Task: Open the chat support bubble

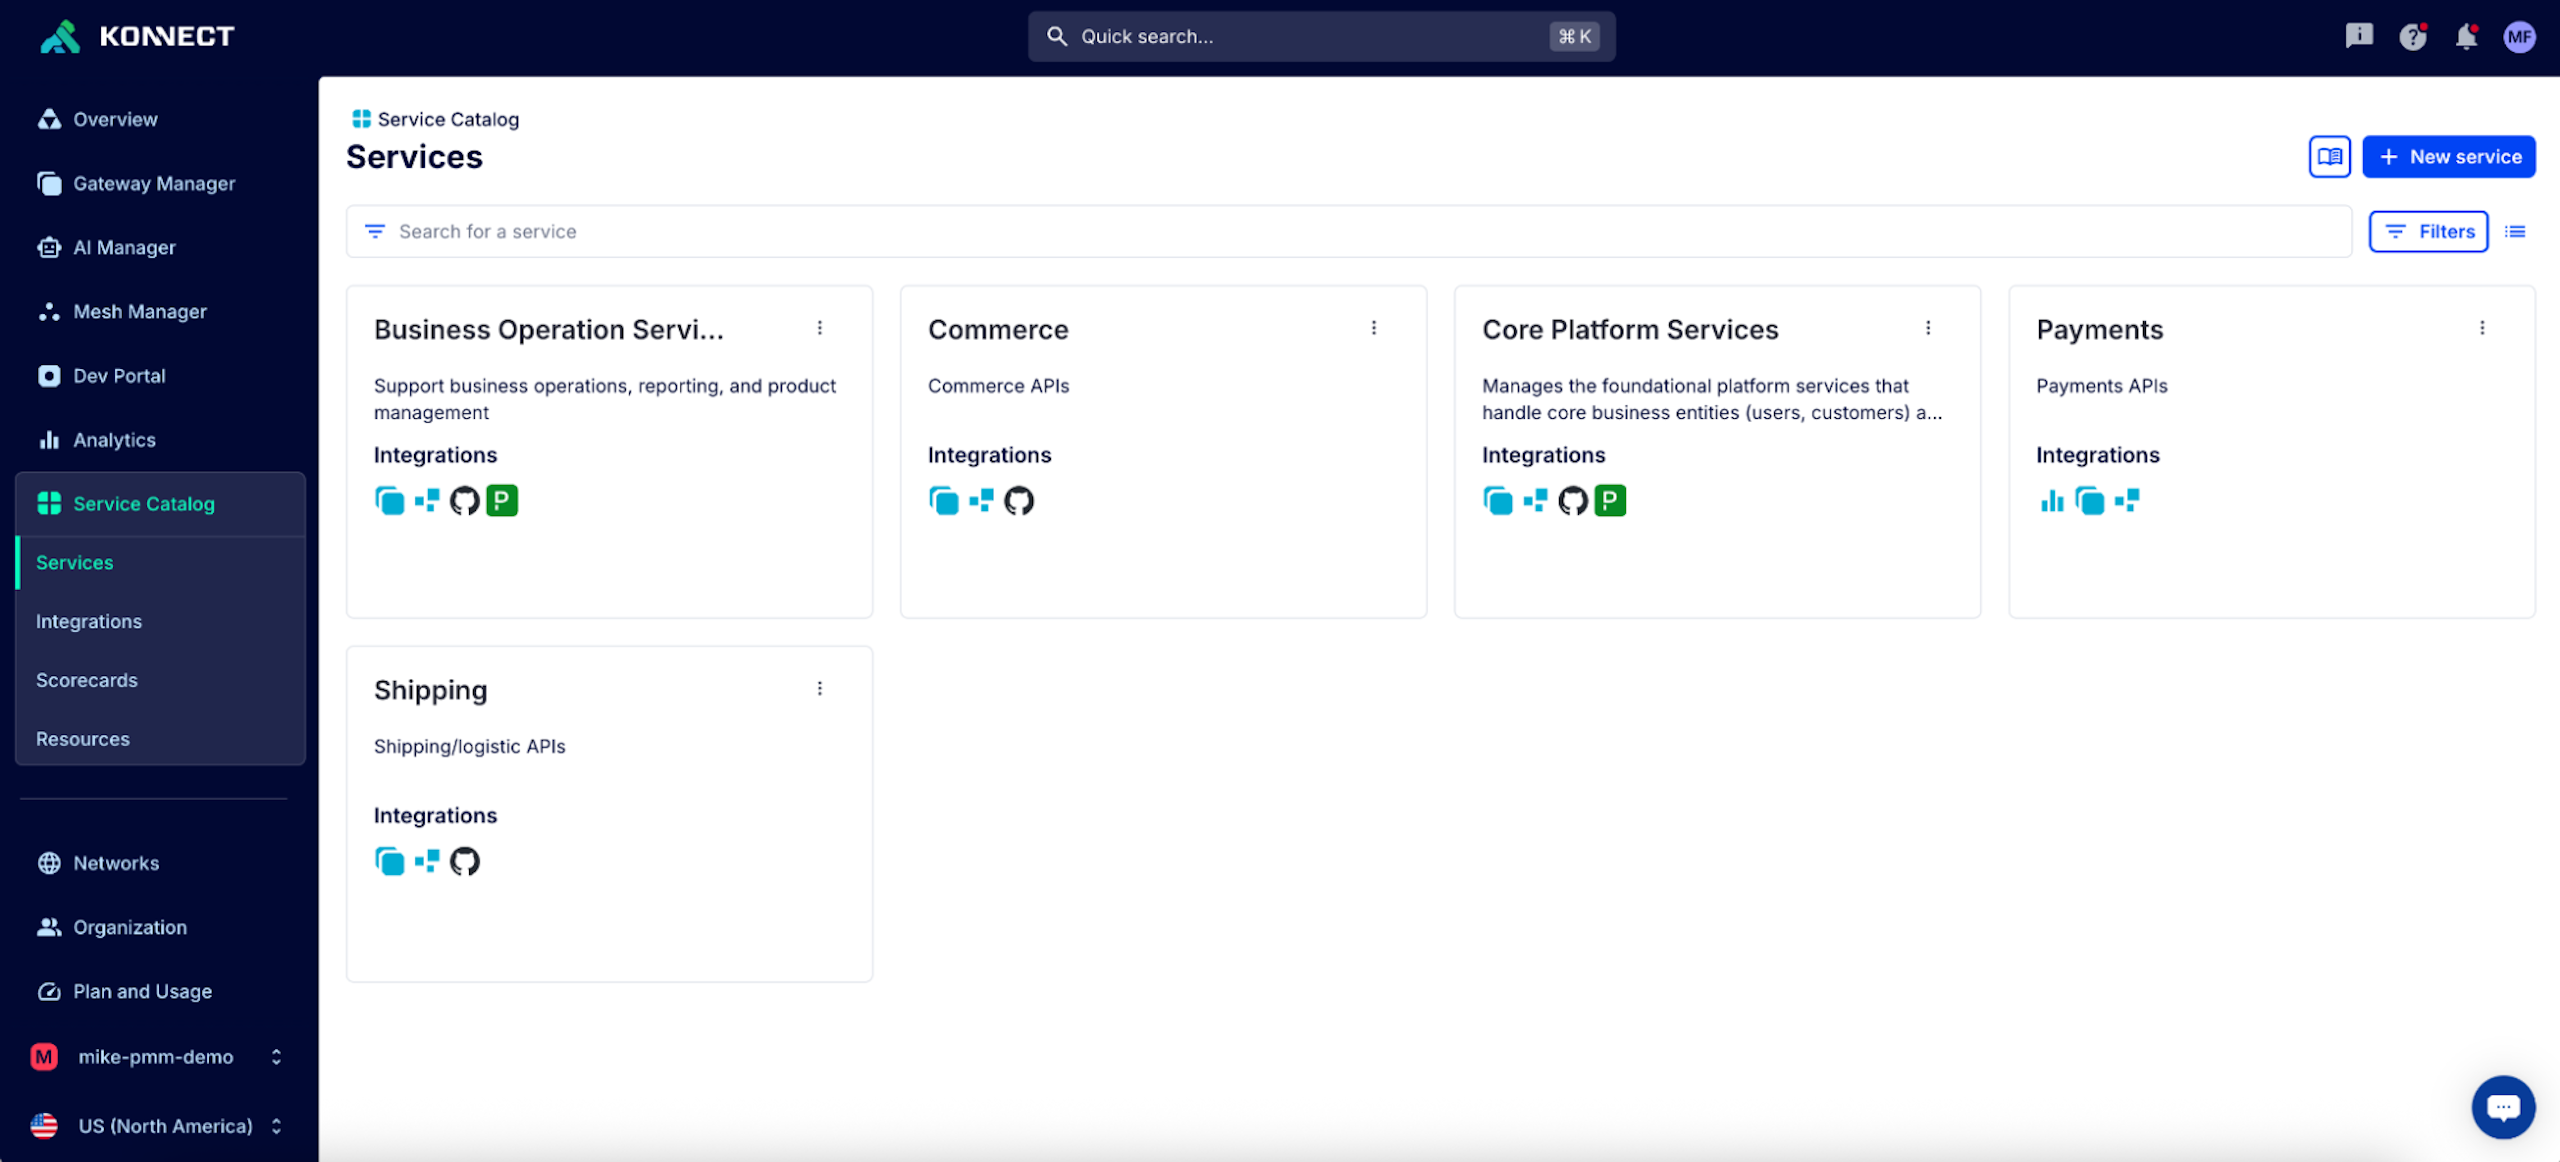Action: (x=2503, y=1107)
